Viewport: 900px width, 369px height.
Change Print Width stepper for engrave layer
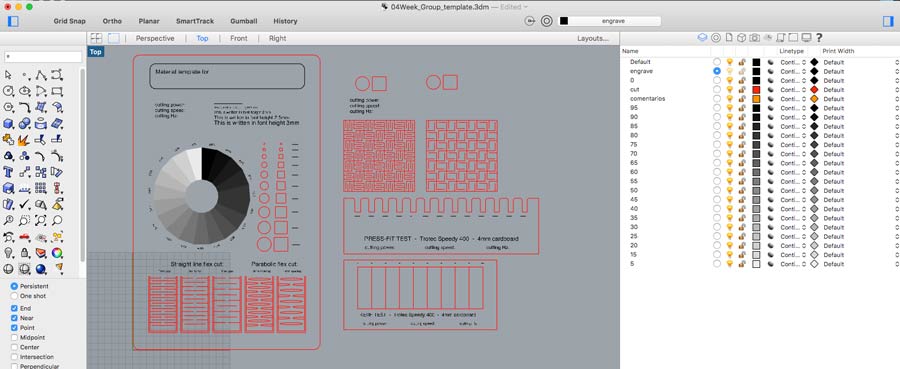tap(896, 71)
